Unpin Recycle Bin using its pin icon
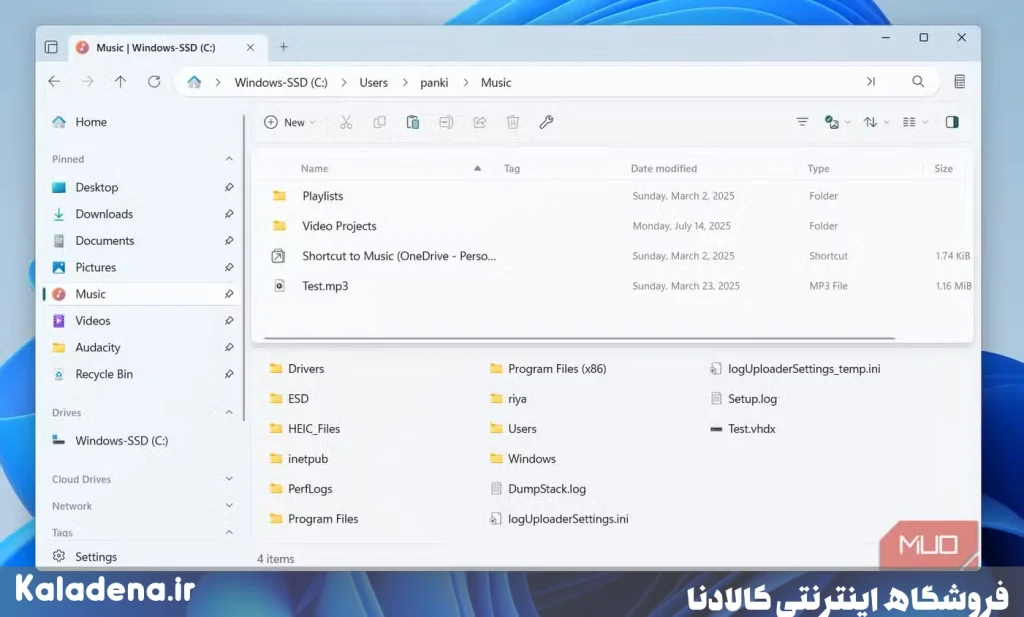 229,375
